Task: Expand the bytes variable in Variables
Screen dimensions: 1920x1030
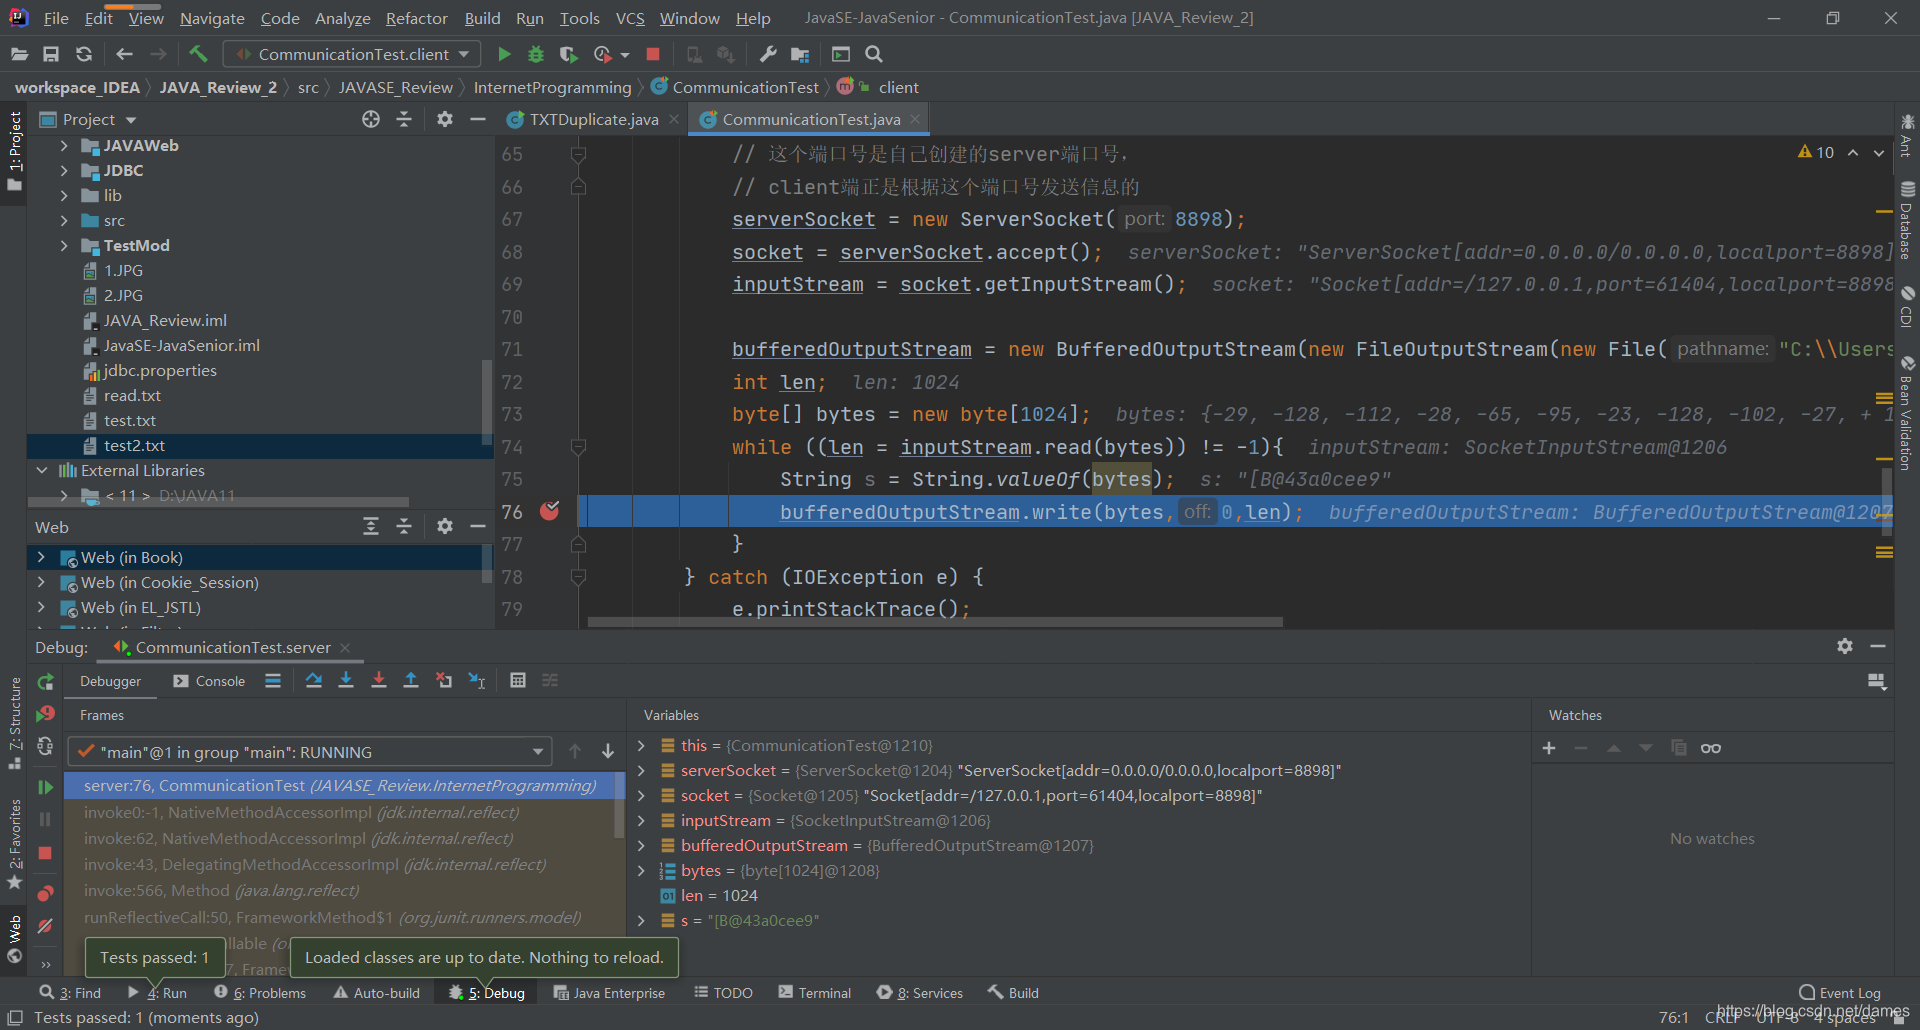Action: pyautogui.click(x=641, y=870)
